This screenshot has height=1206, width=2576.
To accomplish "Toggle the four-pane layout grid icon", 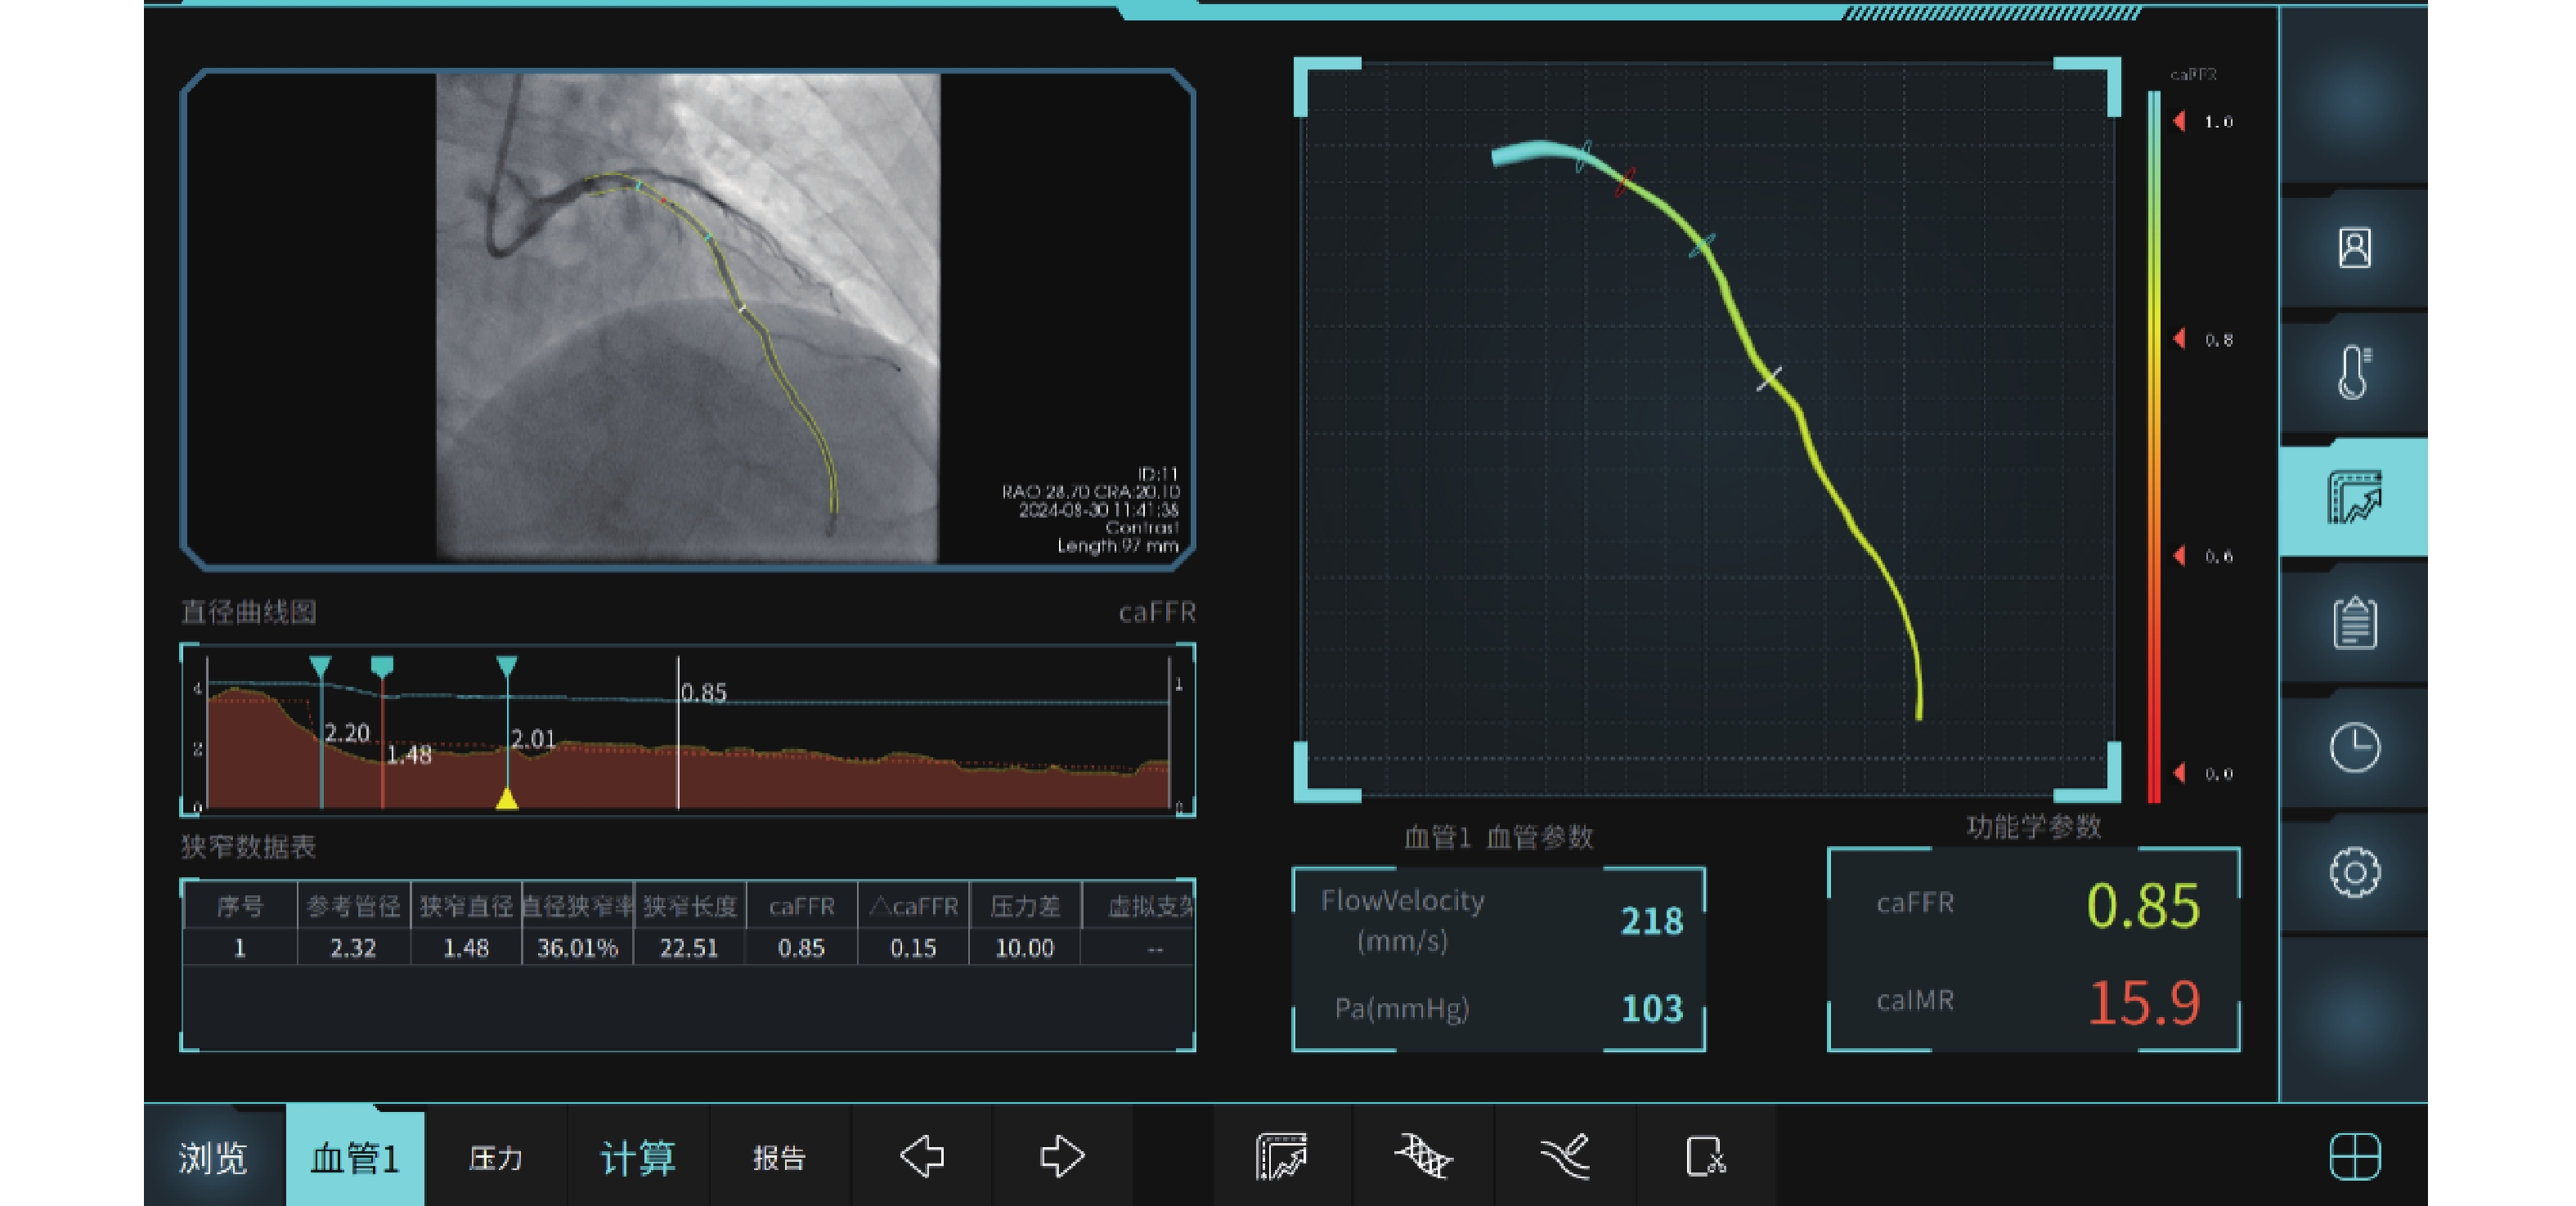I will [2354, 1157].
